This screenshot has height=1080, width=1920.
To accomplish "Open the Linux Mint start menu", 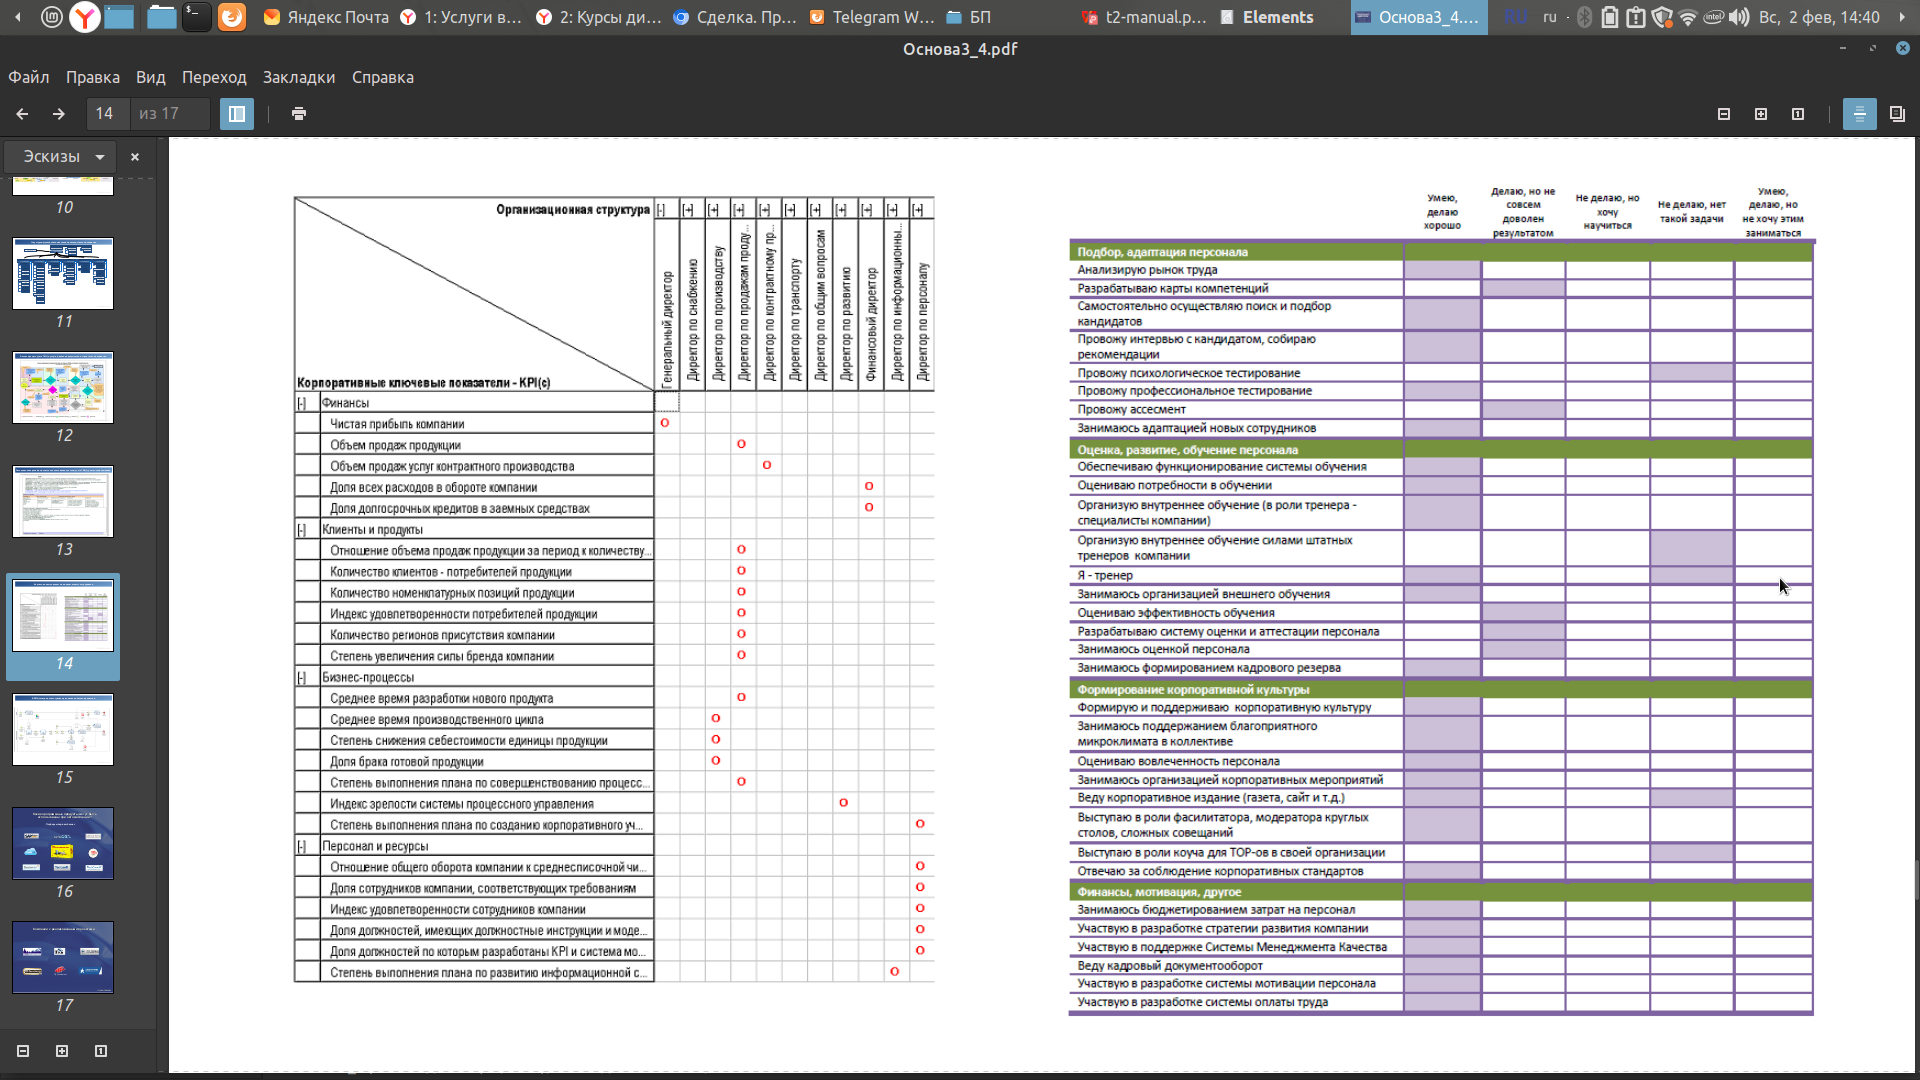I will click(x=52, y=17).
